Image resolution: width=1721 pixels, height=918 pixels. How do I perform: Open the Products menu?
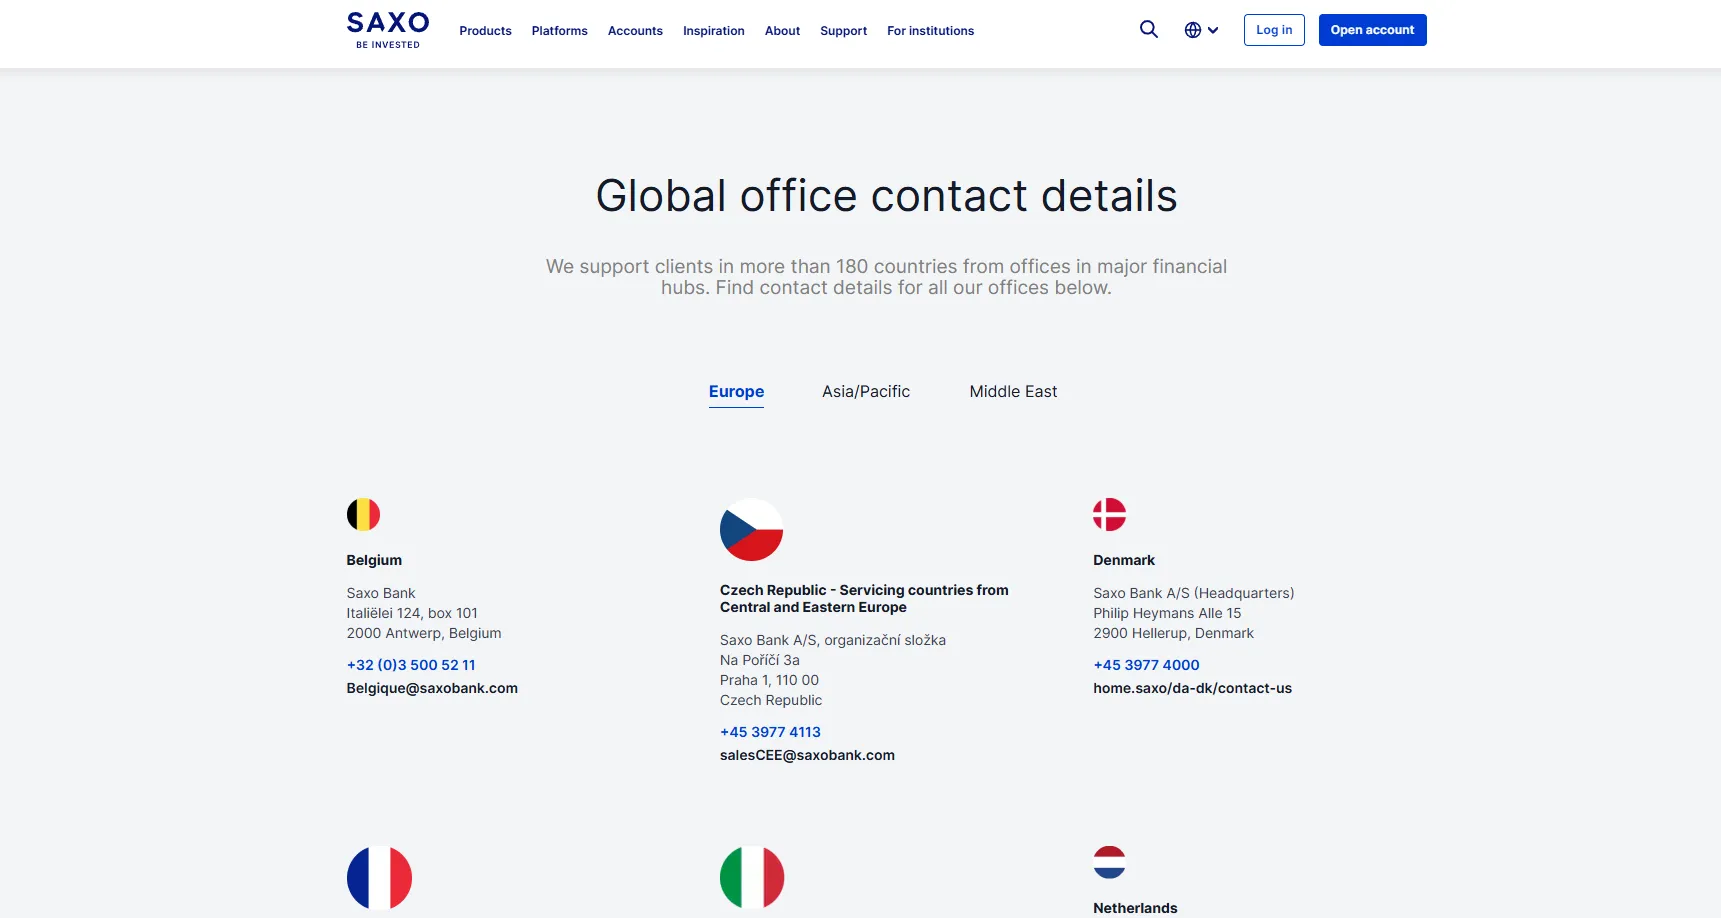(x=485, y=31)
